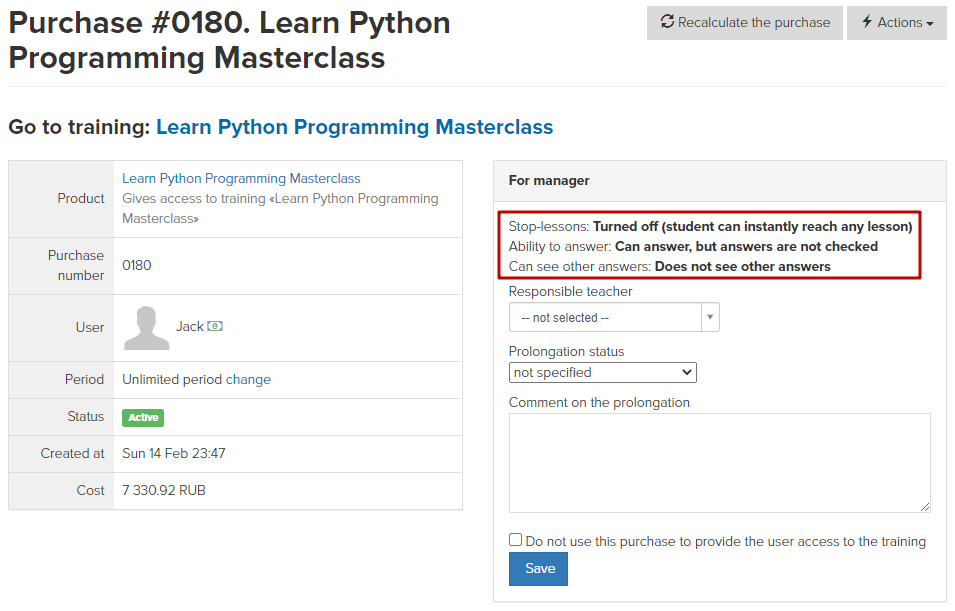Click the 'Product' row label
The image size is (955, 611).
click(x=81, y=199)
